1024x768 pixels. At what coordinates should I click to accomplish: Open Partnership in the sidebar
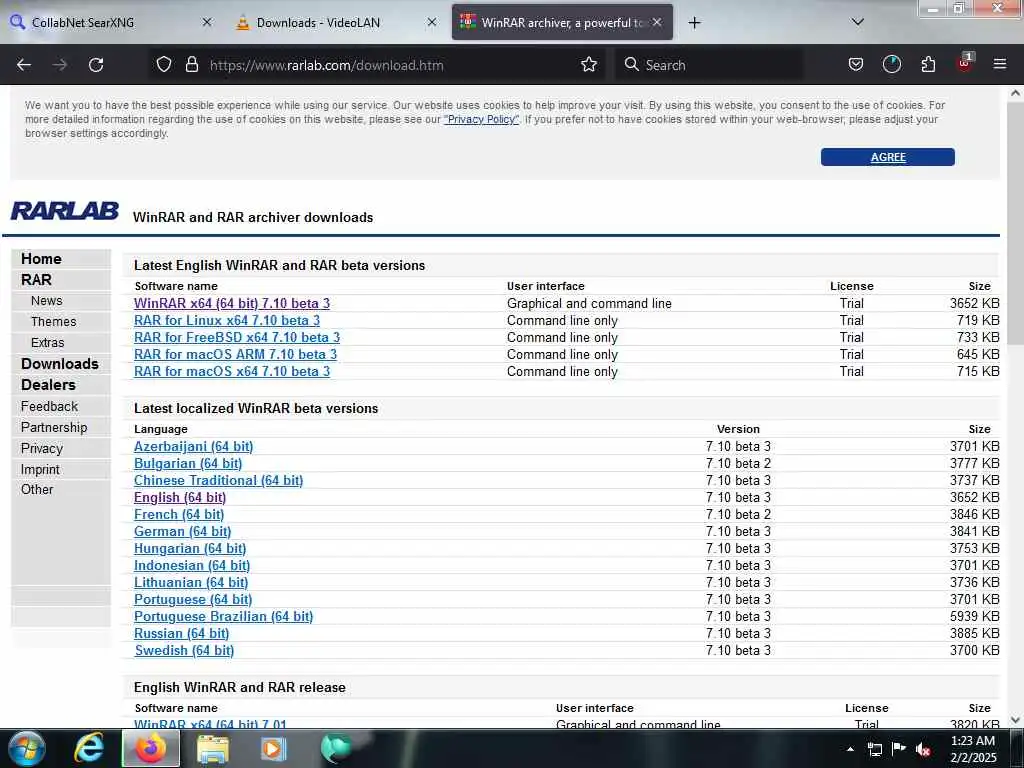[54, 427]
